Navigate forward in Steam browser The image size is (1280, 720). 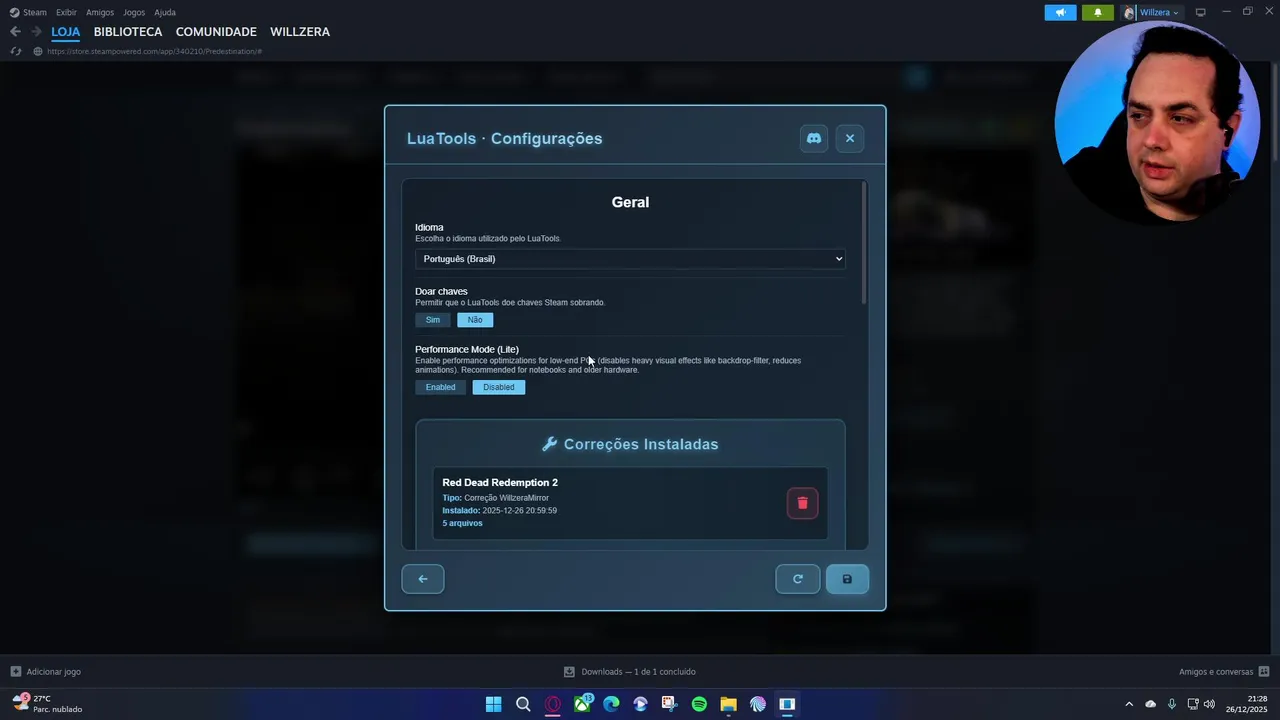pos(36,32)
